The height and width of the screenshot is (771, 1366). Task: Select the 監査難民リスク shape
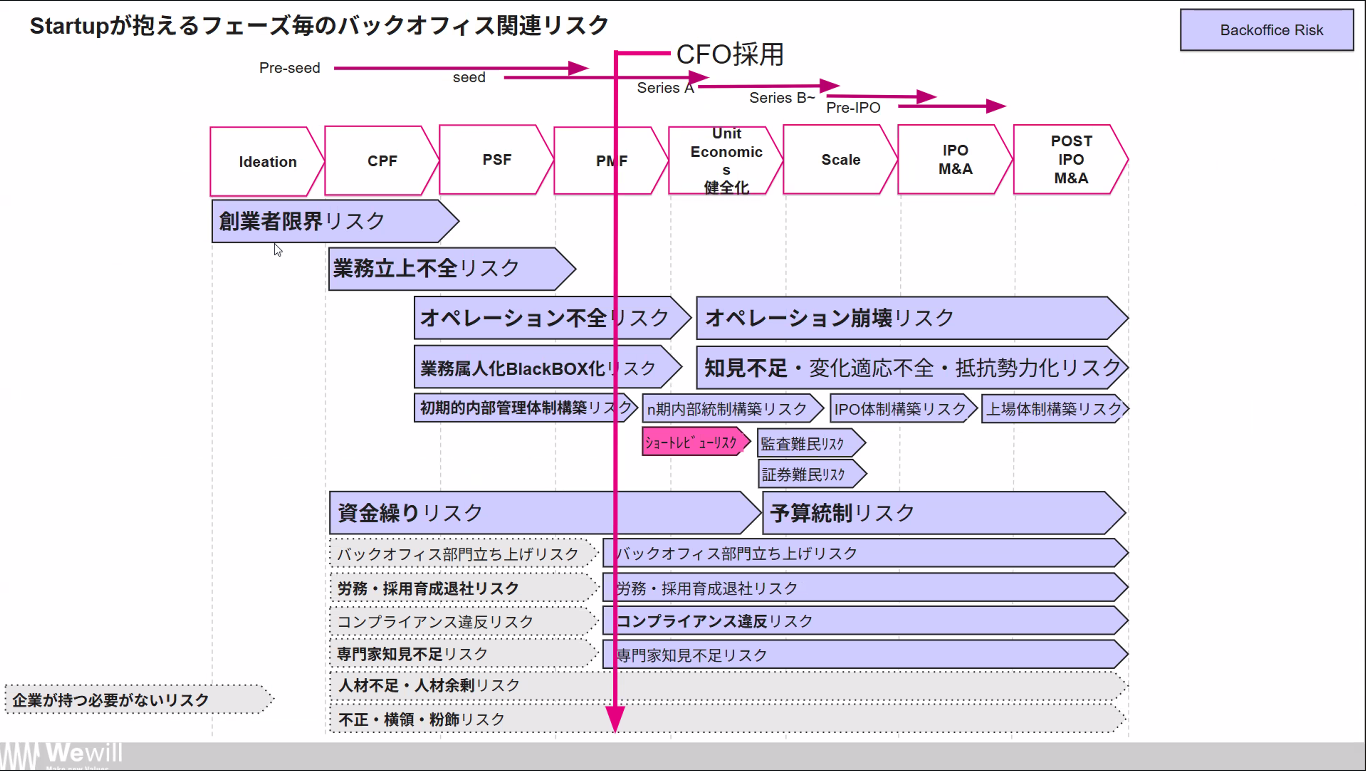click(x=810, y=443)
